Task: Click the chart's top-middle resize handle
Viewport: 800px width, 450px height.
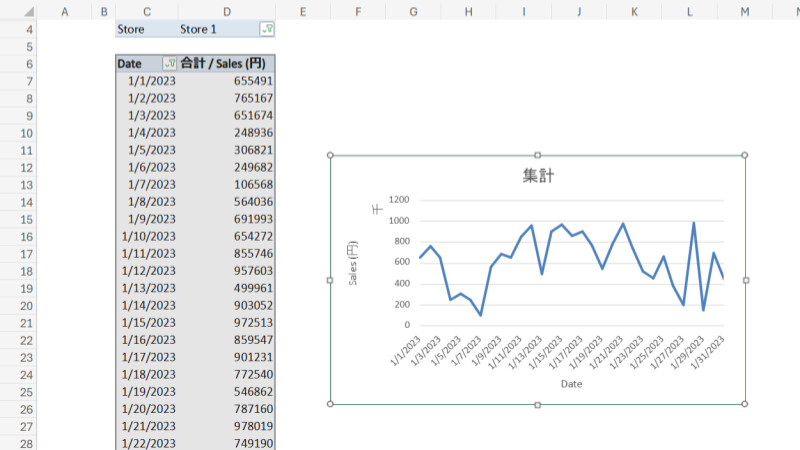Action: click(538, 155)
